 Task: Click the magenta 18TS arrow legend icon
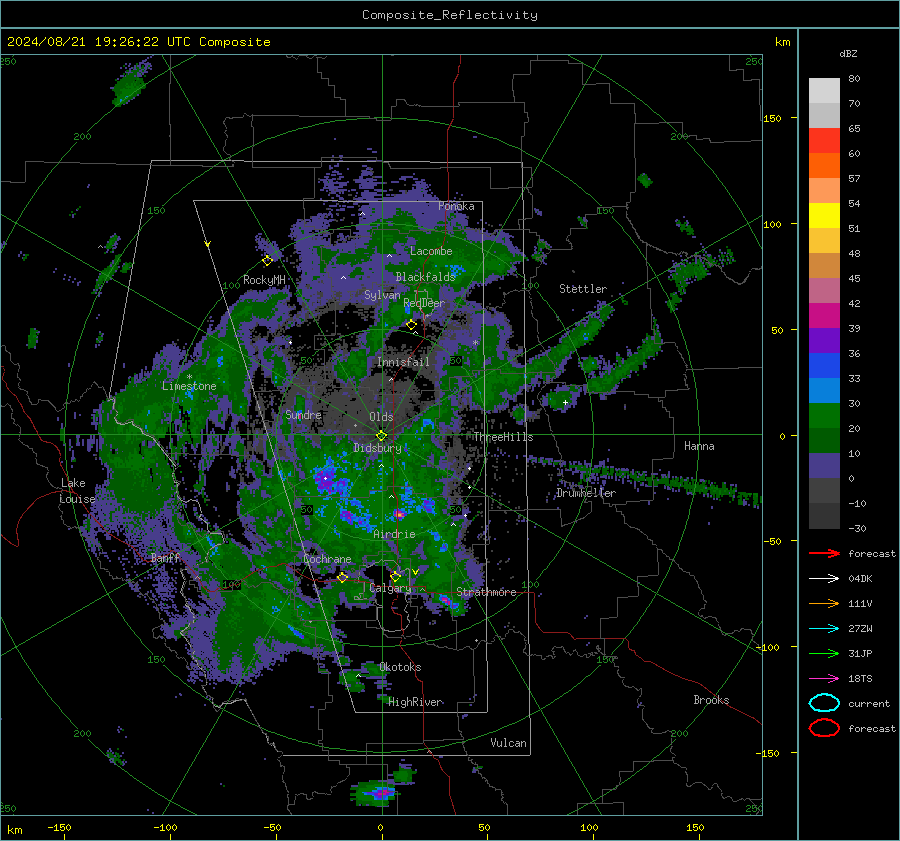(x=824, y=679)
